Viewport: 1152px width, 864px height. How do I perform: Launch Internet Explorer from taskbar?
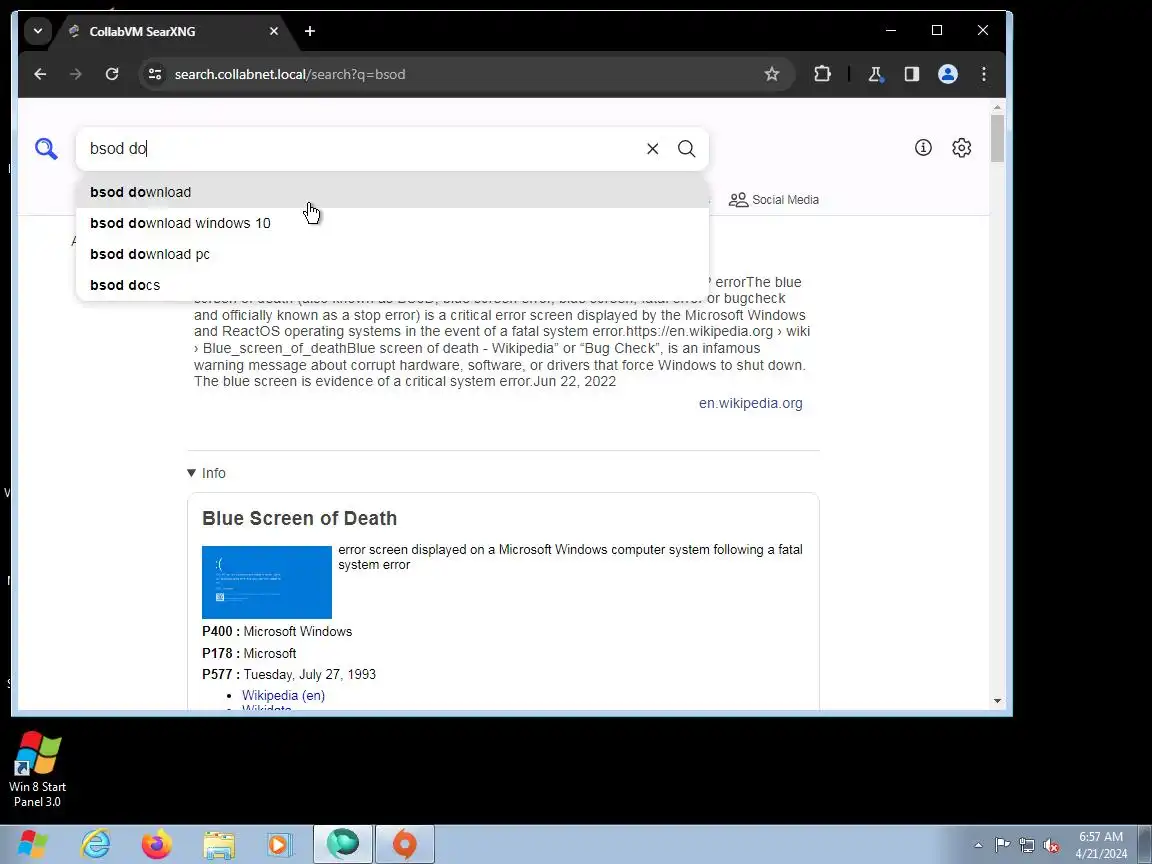pyautogui.click(x=96, y=844)
